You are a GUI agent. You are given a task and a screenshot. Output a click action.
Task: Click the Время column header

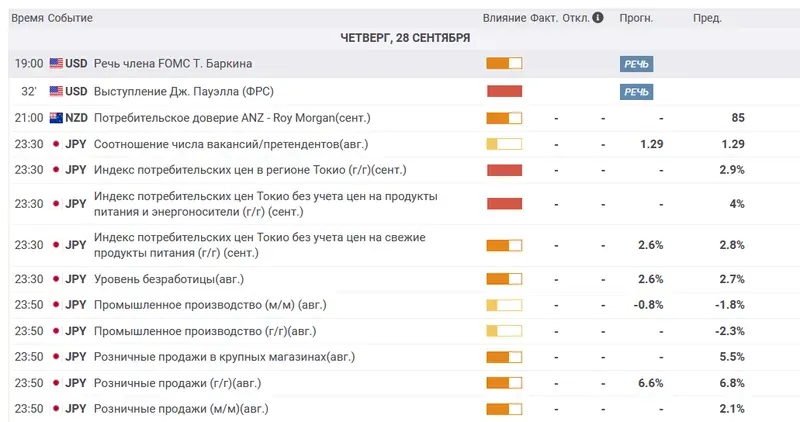click(28, 18)
